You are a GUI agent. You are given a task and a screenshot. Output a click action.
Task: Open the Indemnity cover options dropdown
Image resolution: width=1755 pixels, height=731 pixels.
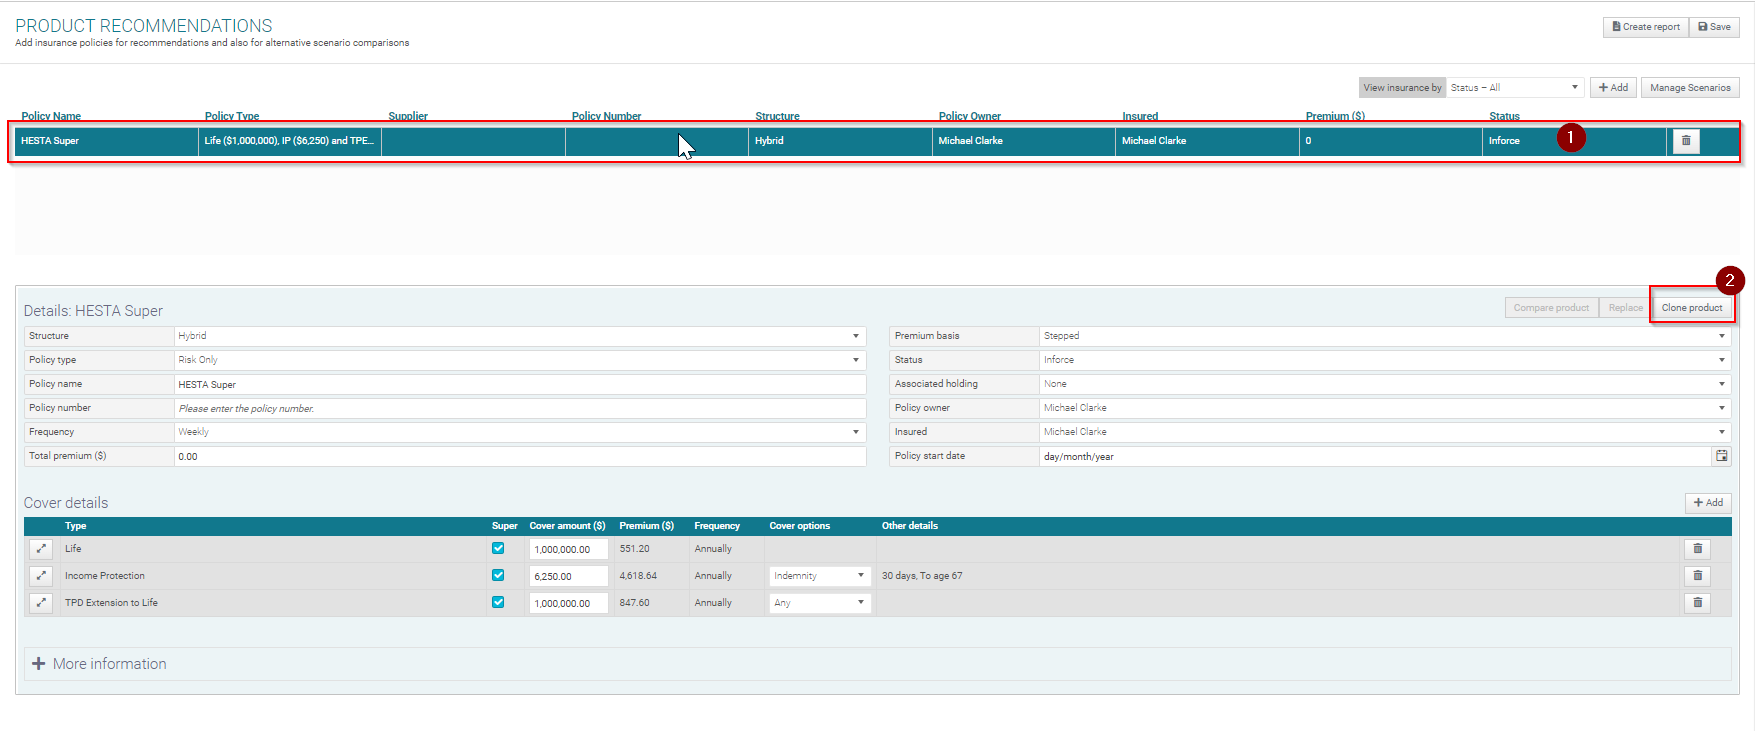pos(820,576)
